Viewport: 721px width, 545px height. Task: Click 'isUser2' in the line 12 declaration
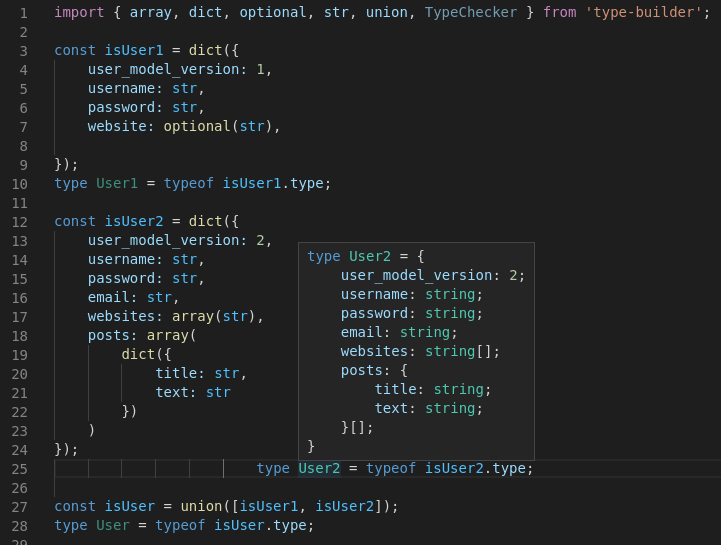[134, 221]
